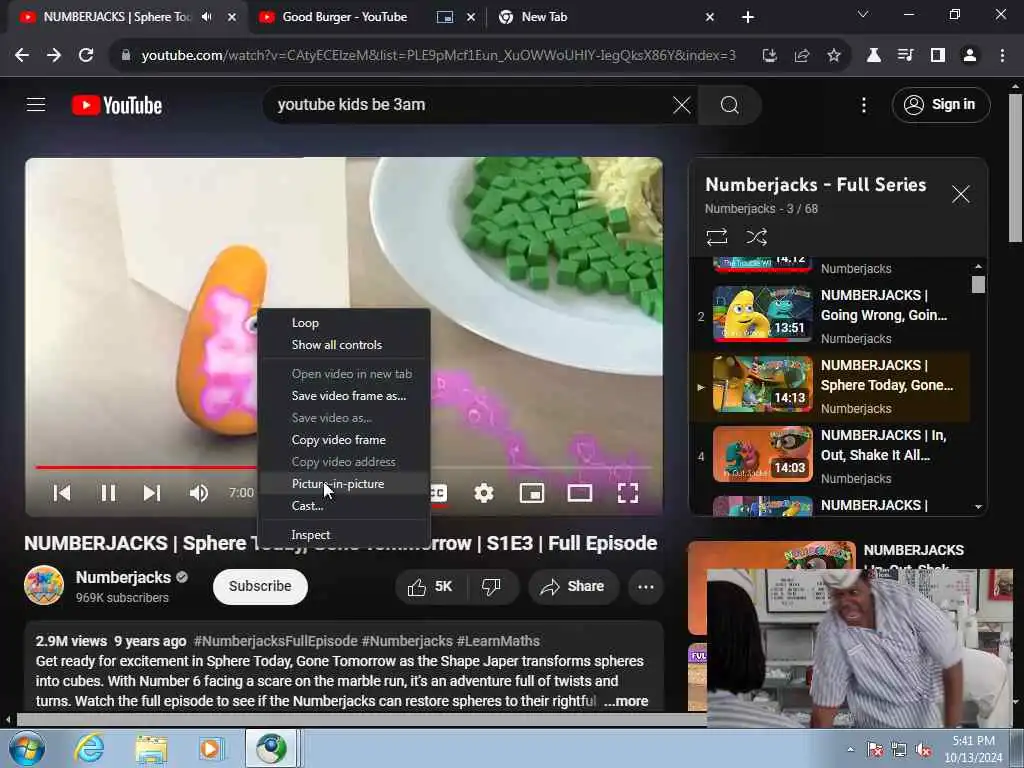
Task: Close the Numberjacks playlist panel
Action: pyautogui.click(x=960, y=194)
